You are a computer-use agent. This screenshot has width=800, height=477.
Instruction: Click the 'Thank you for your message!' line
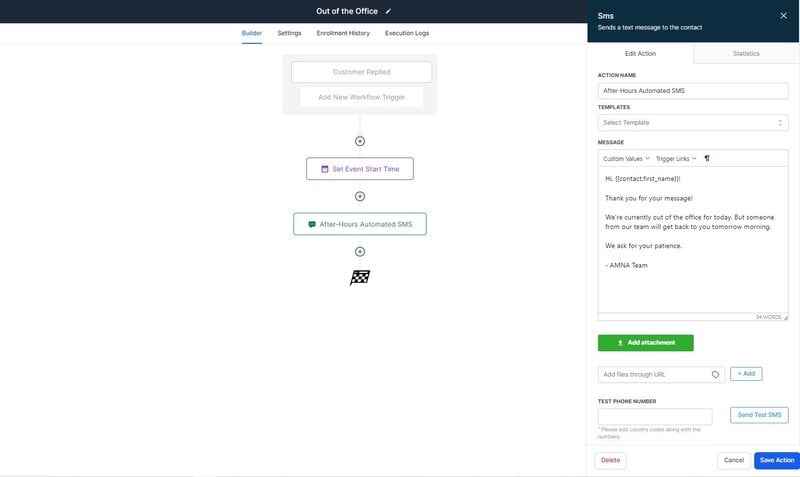tap(649, 198)
